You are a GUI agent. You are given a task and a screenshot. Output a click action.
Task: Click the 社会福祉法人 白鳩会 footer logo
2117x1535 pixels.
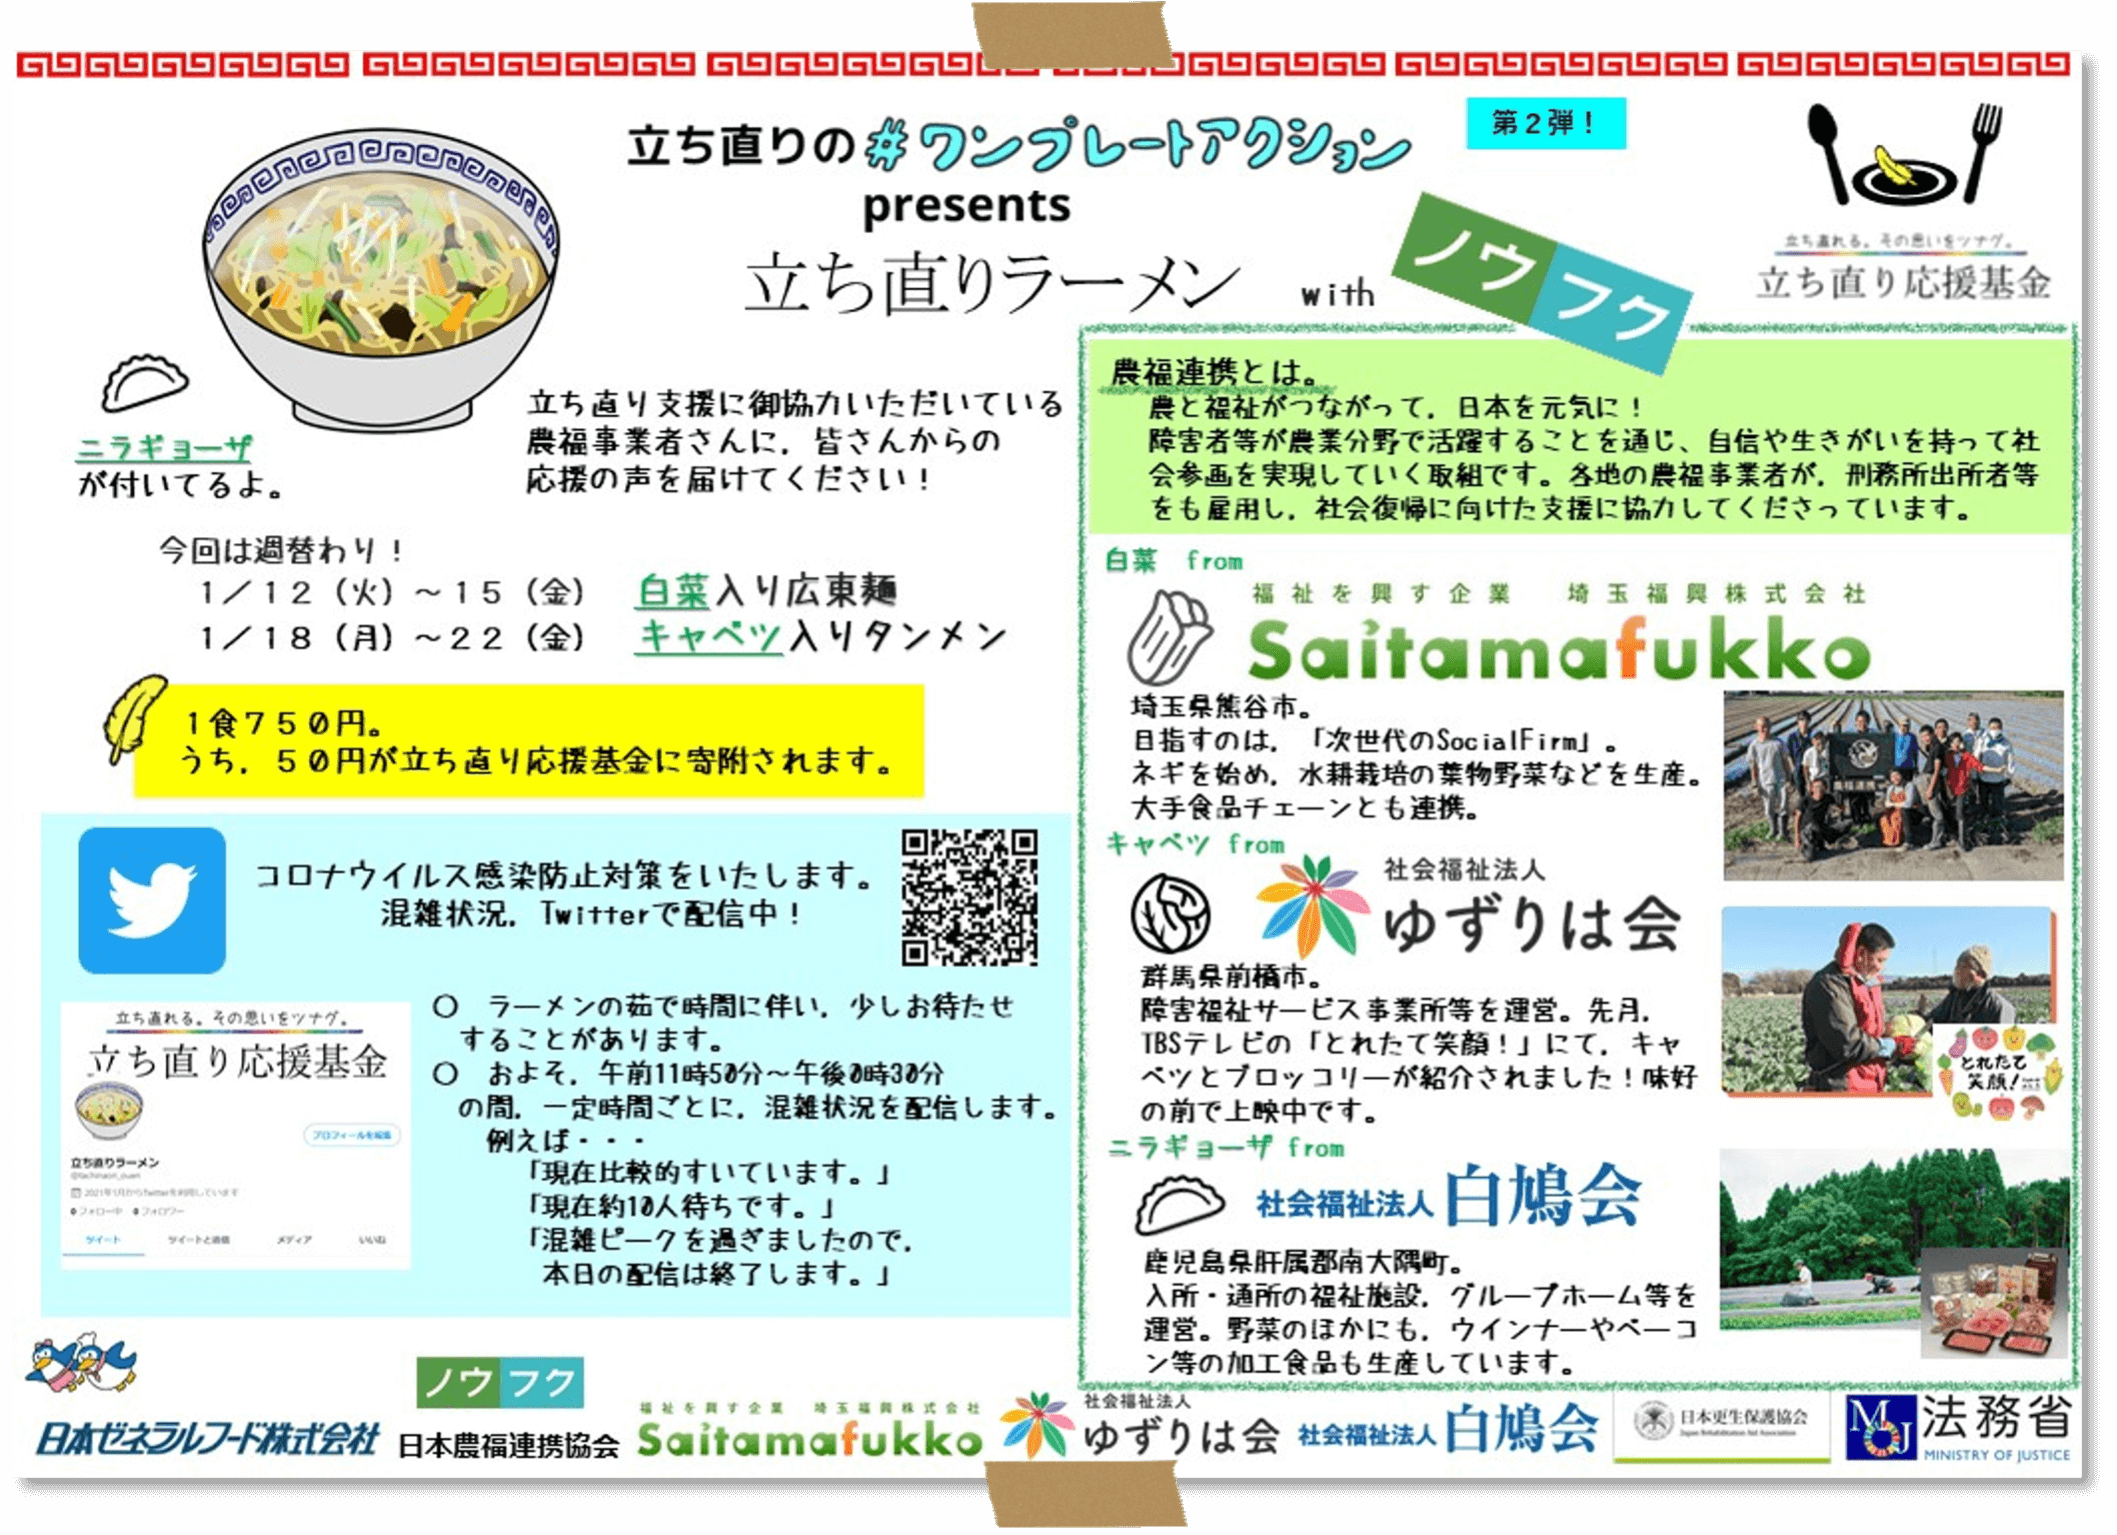tap(1447, 1427)
